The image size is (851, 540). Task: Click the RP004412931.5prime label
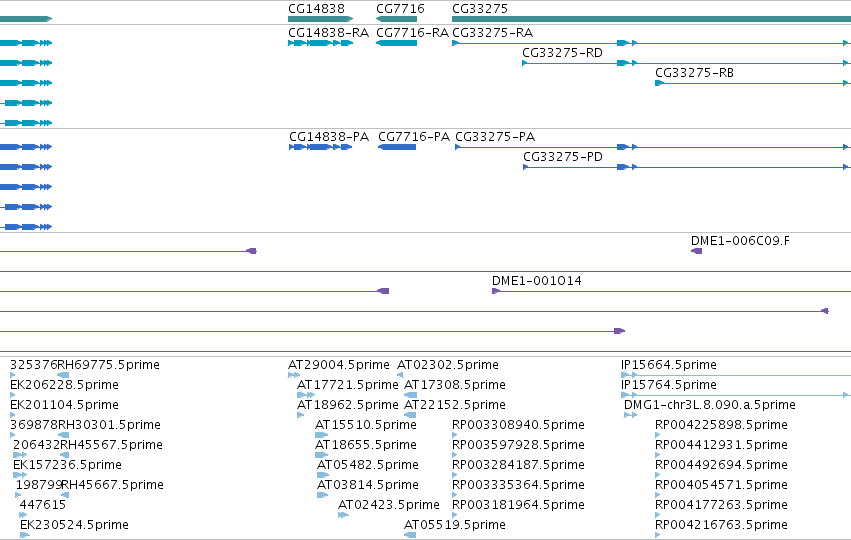click(x=721, y=445)
